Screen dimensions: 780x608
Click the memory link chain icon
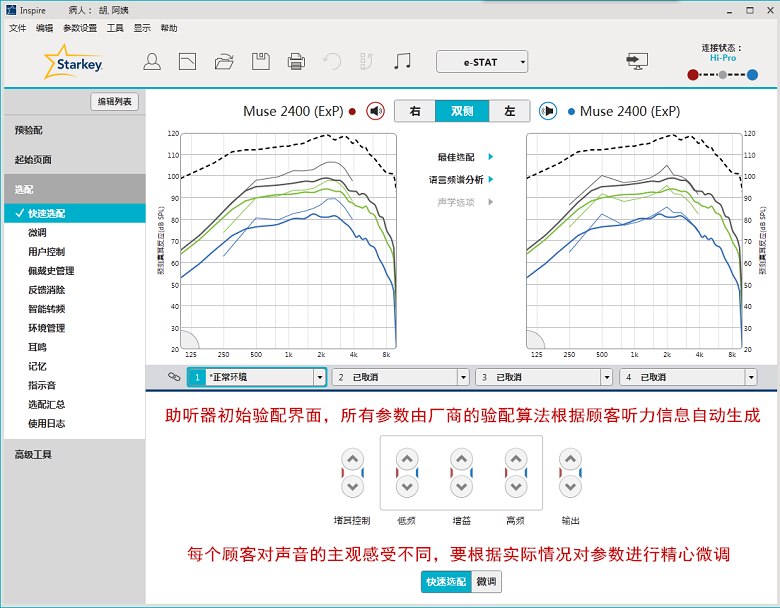[x=173, y=377]
